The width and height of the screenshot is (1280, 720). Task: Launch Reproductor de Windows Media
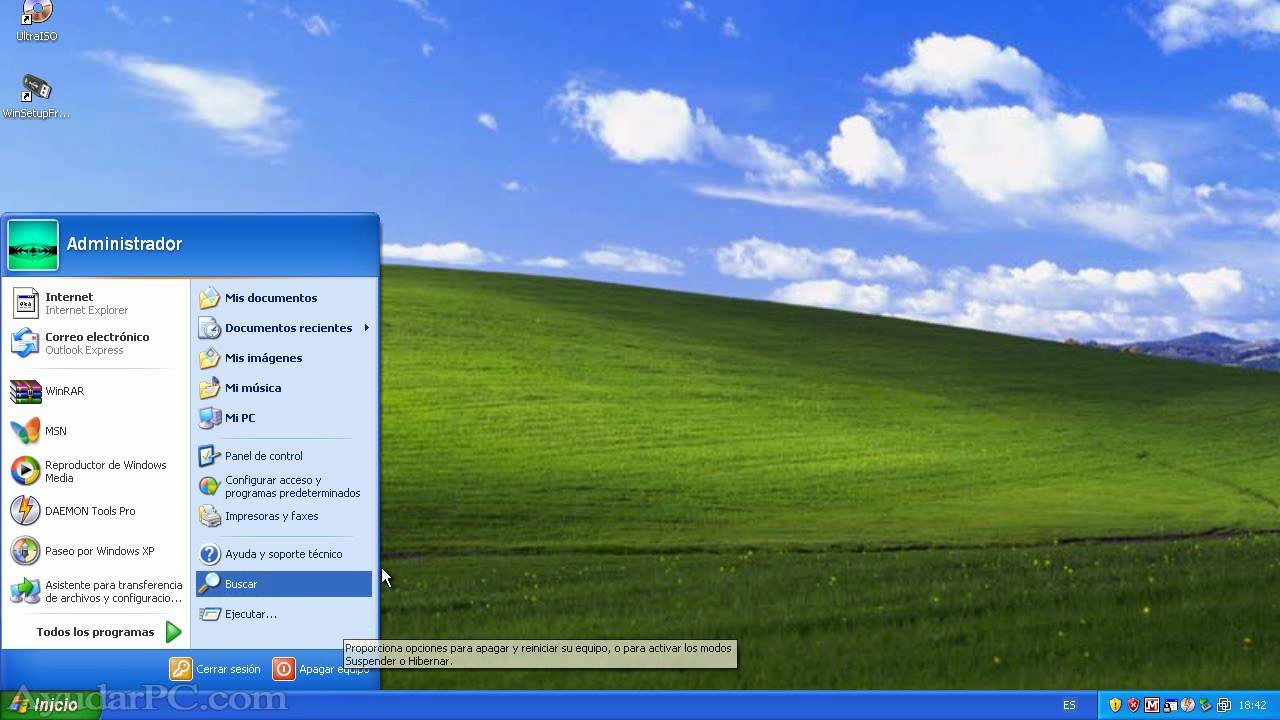96,471
